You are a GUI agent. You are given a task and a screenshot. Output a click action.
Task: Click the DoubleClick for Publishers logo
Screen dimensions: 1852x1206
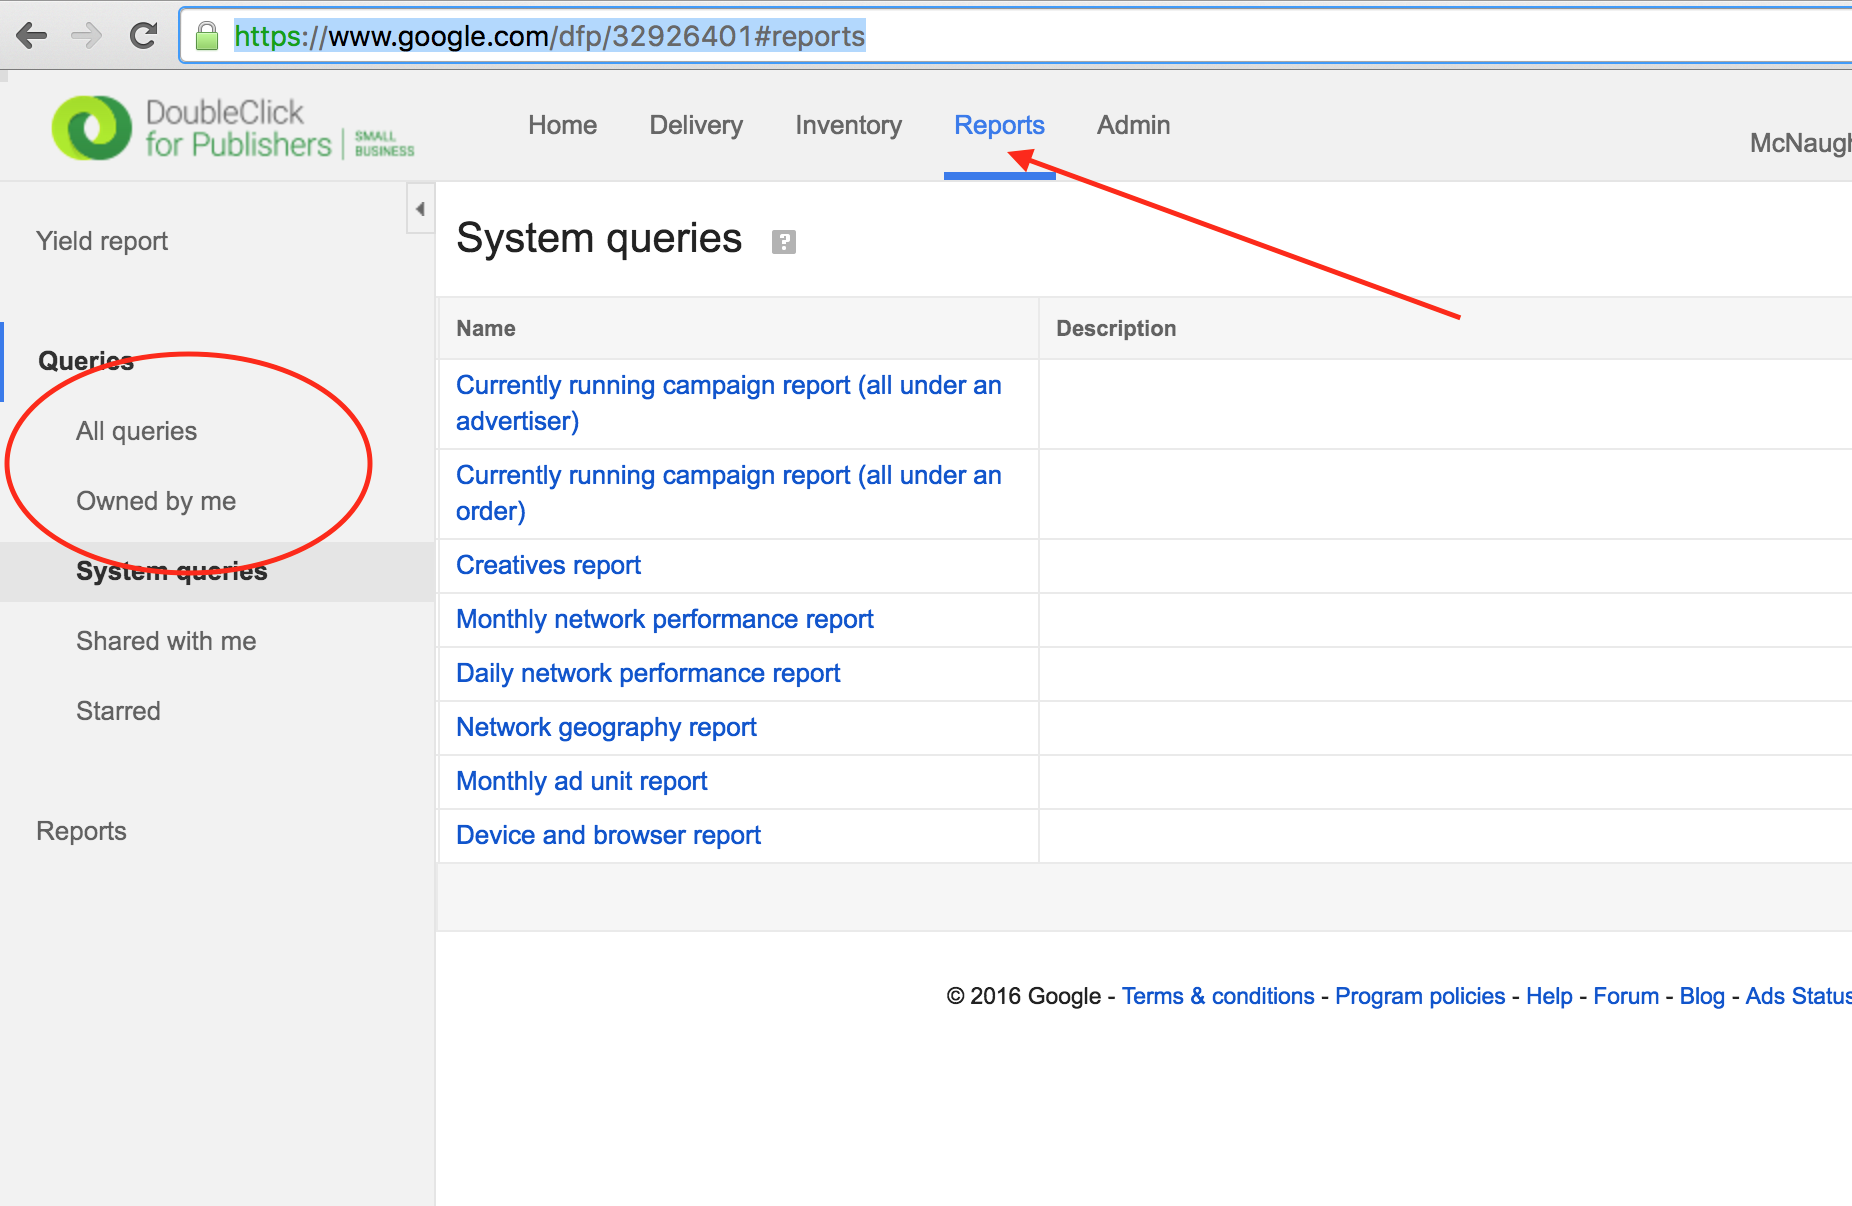click(x=232, y=128)
